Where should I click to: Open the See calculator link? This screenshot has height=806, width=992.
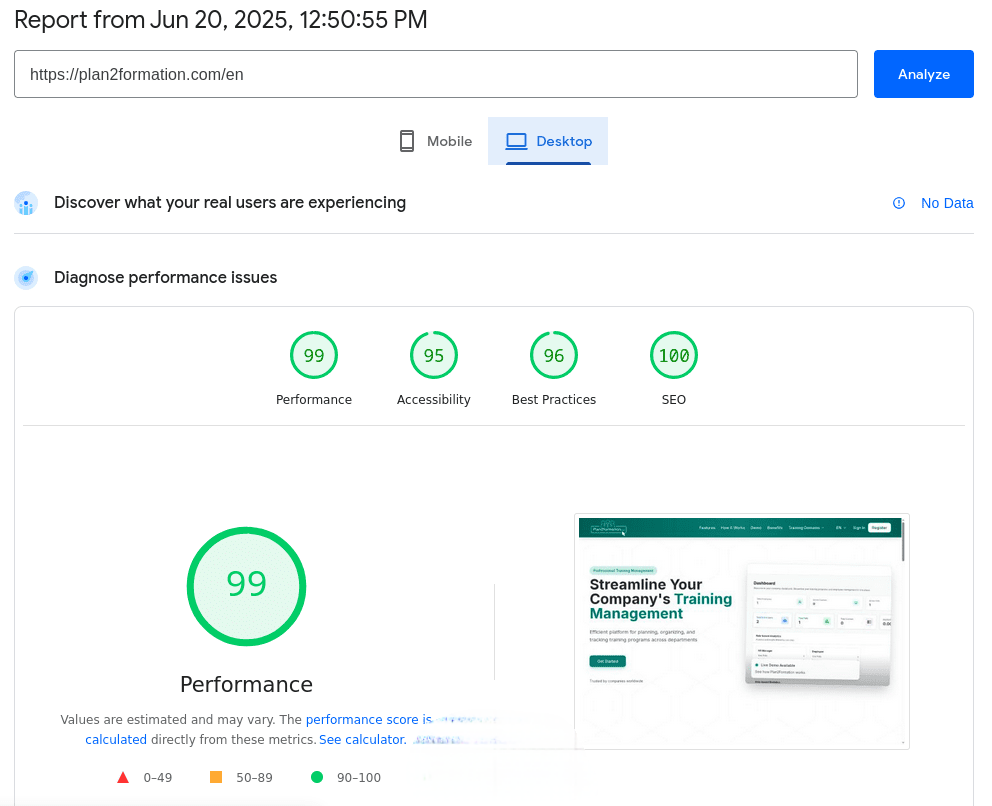click(362, 740)
